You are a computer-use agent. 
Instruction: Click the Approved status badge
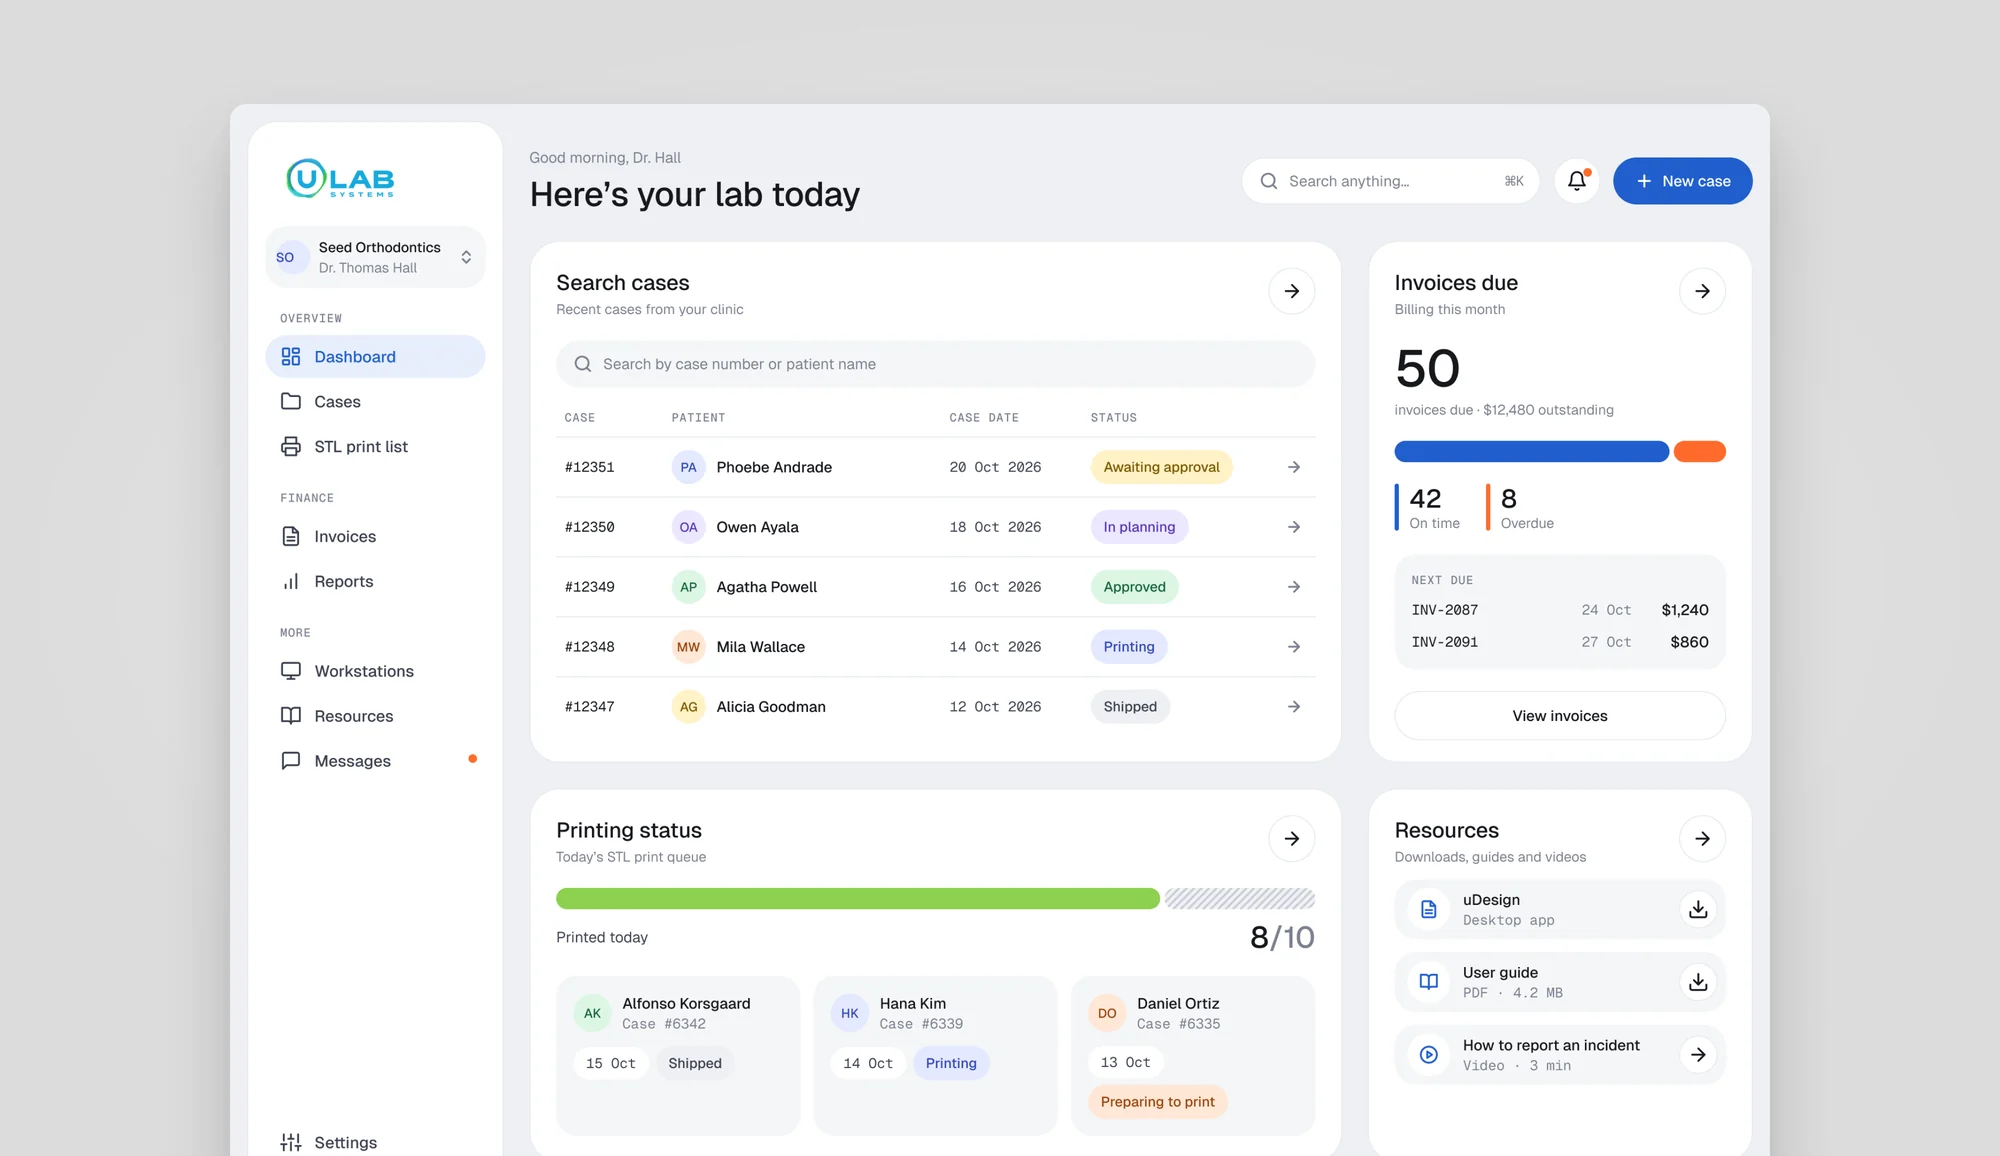point(1134,587)
